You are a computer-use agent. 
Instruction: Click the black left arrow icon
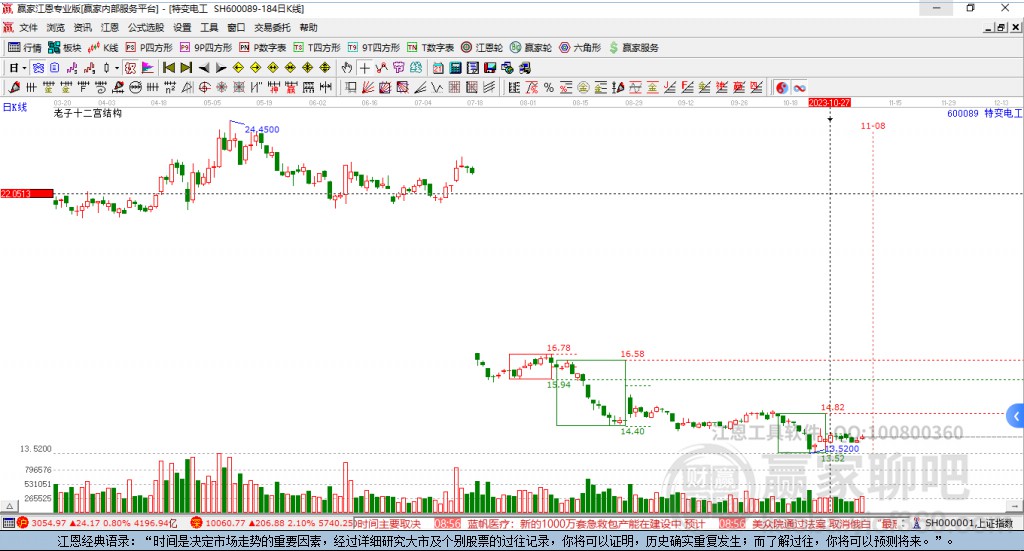tap(204, 68)
